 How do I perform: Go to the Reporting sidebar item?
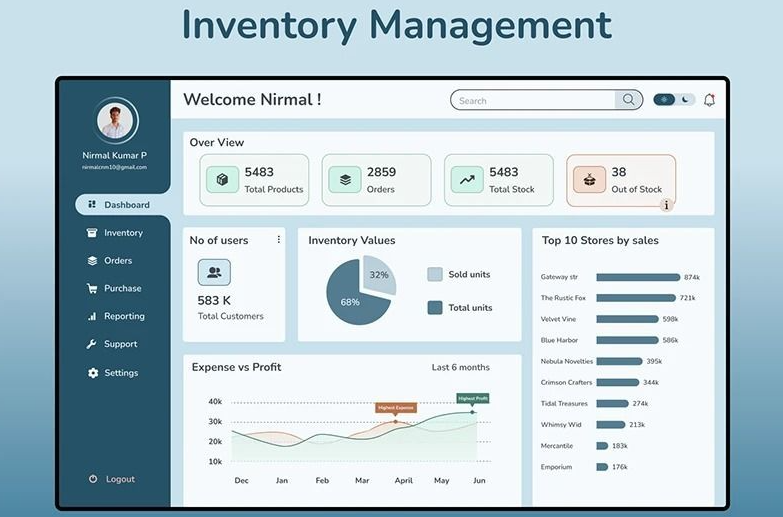click(116, 316)
